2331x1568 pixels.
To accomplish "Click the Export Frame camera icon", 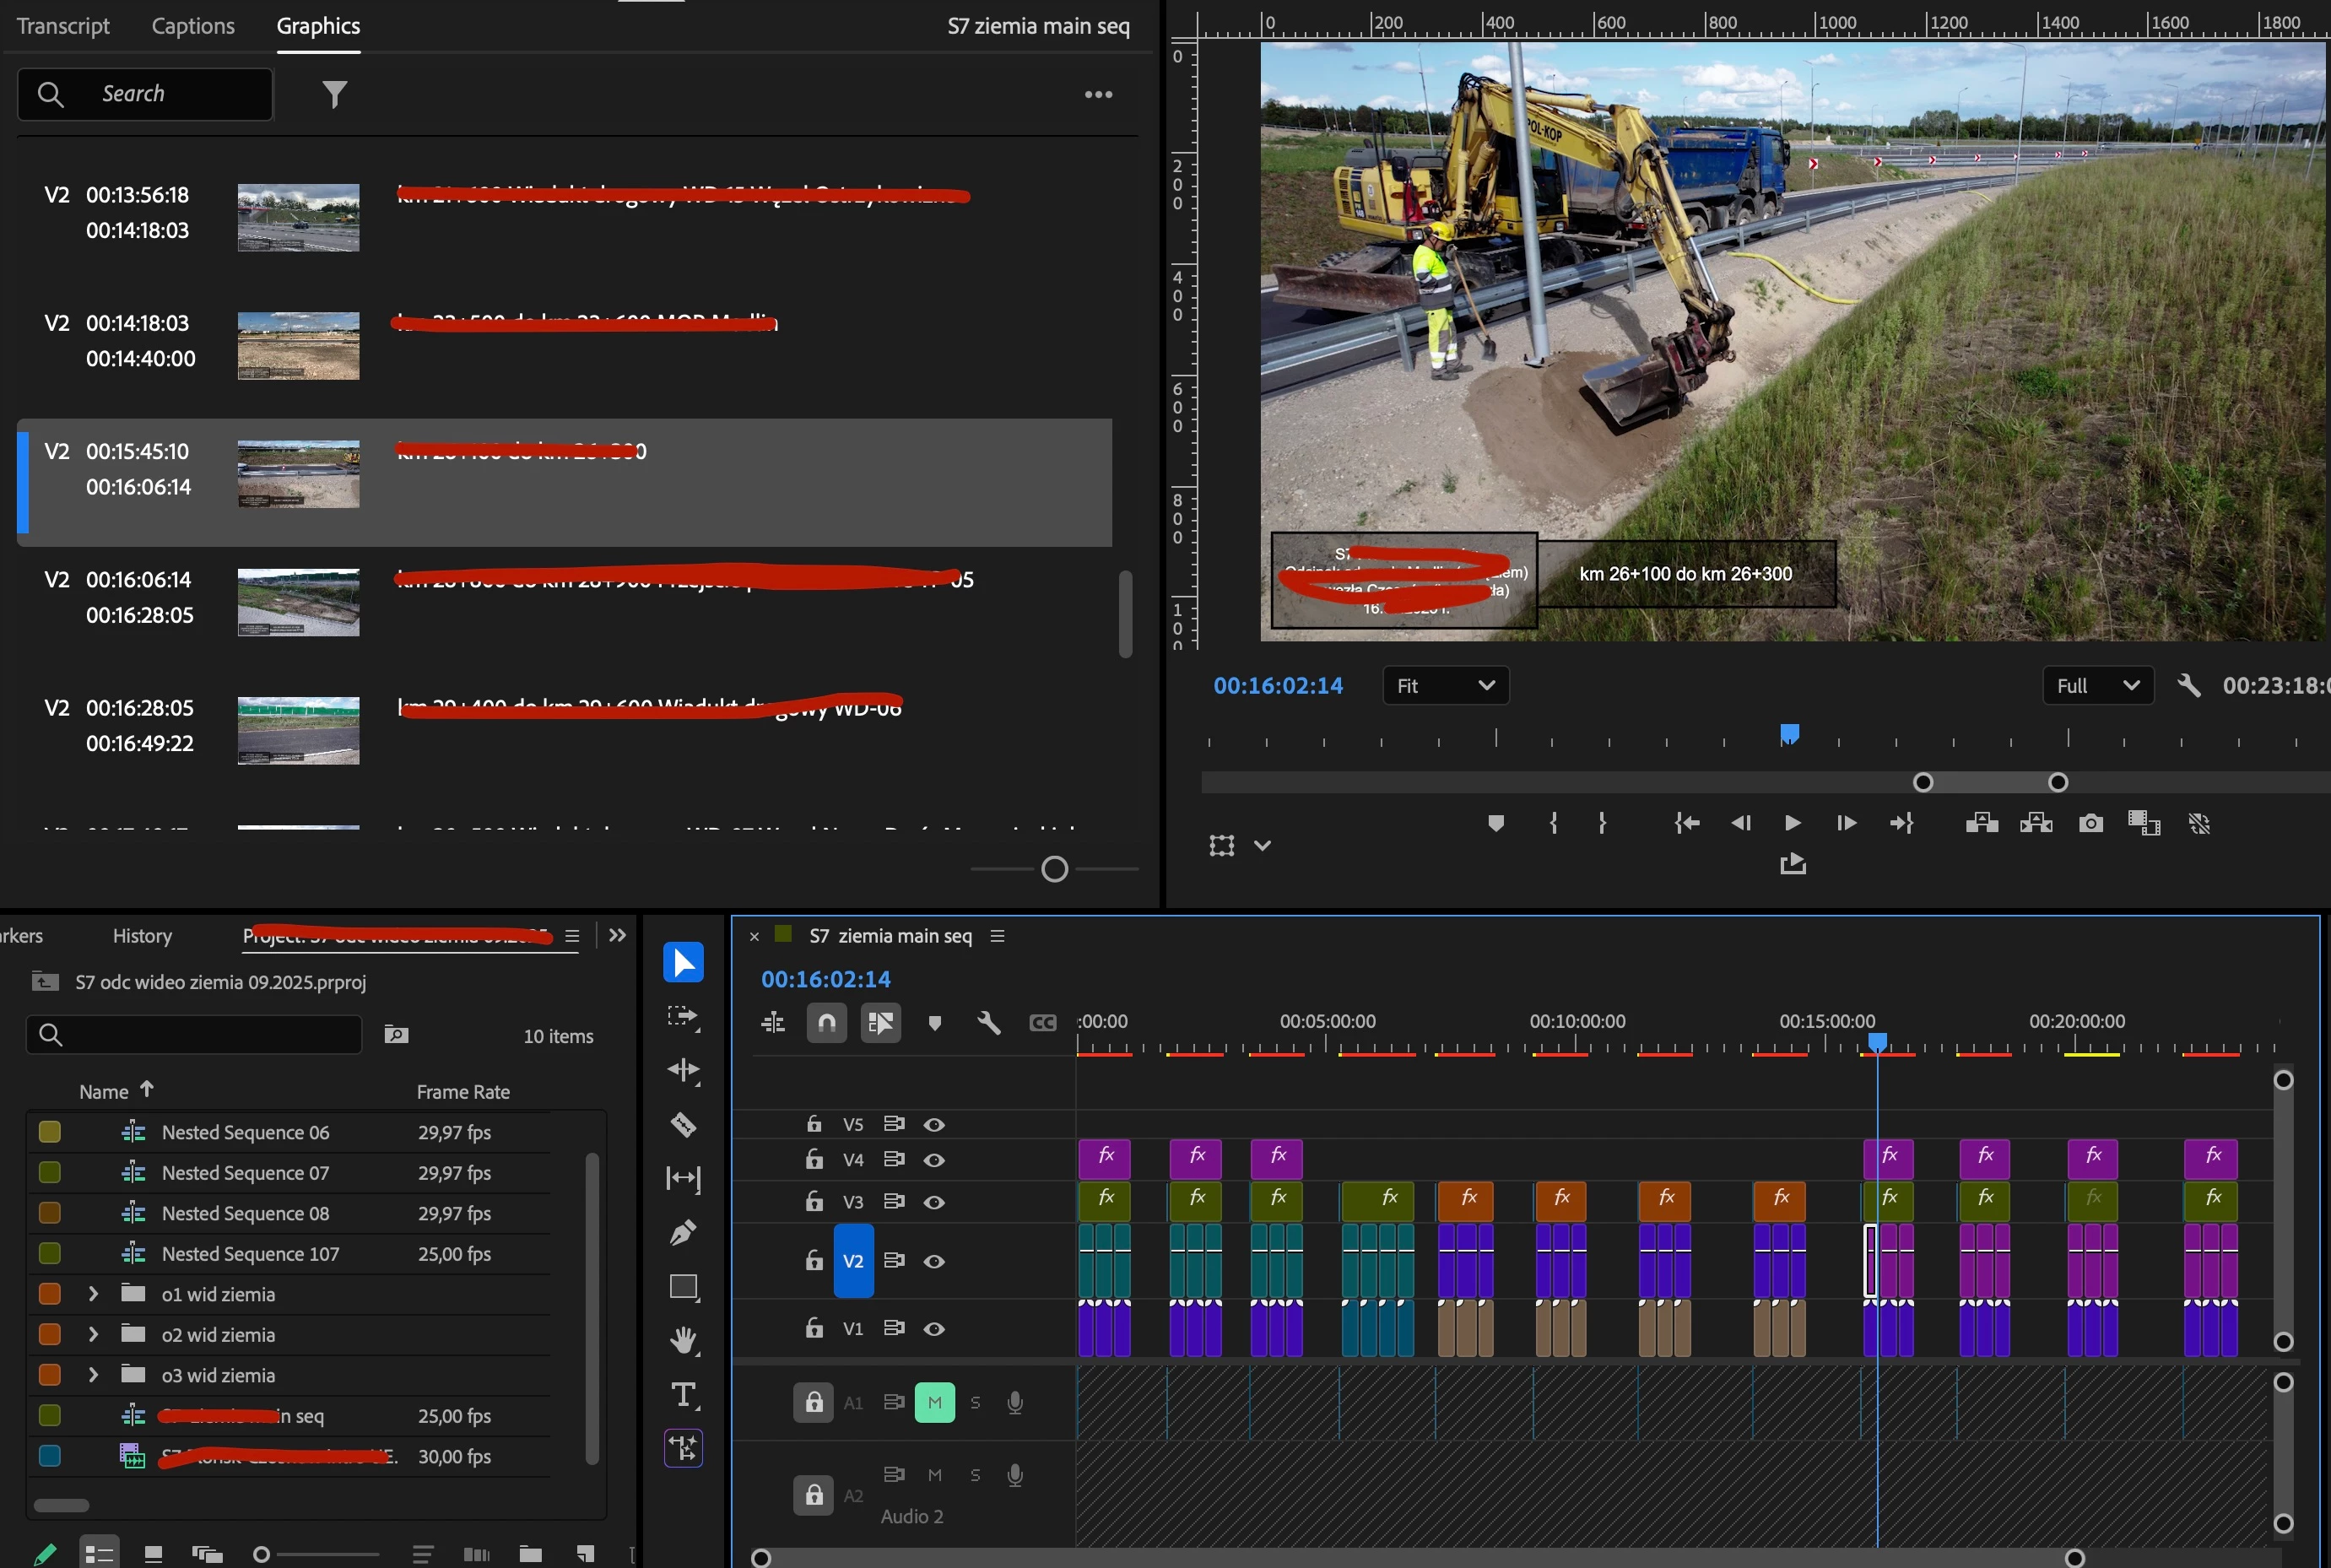I will click(x=2090, y=823).
